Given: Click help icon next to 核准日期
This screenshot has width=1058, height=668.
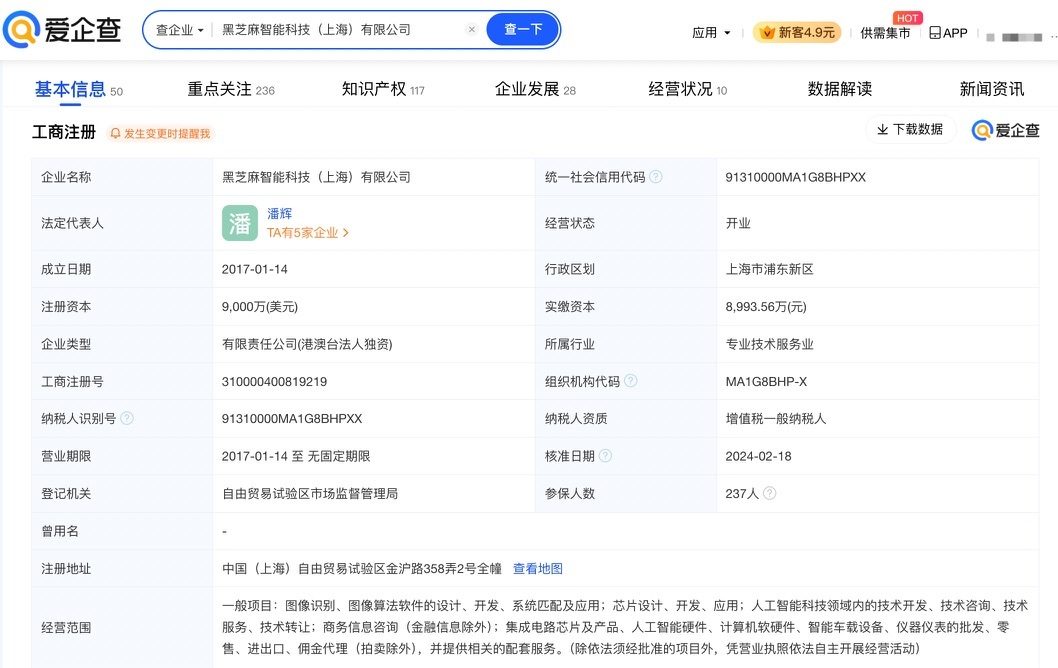Looking at the screenshot, I should (606, 456).
